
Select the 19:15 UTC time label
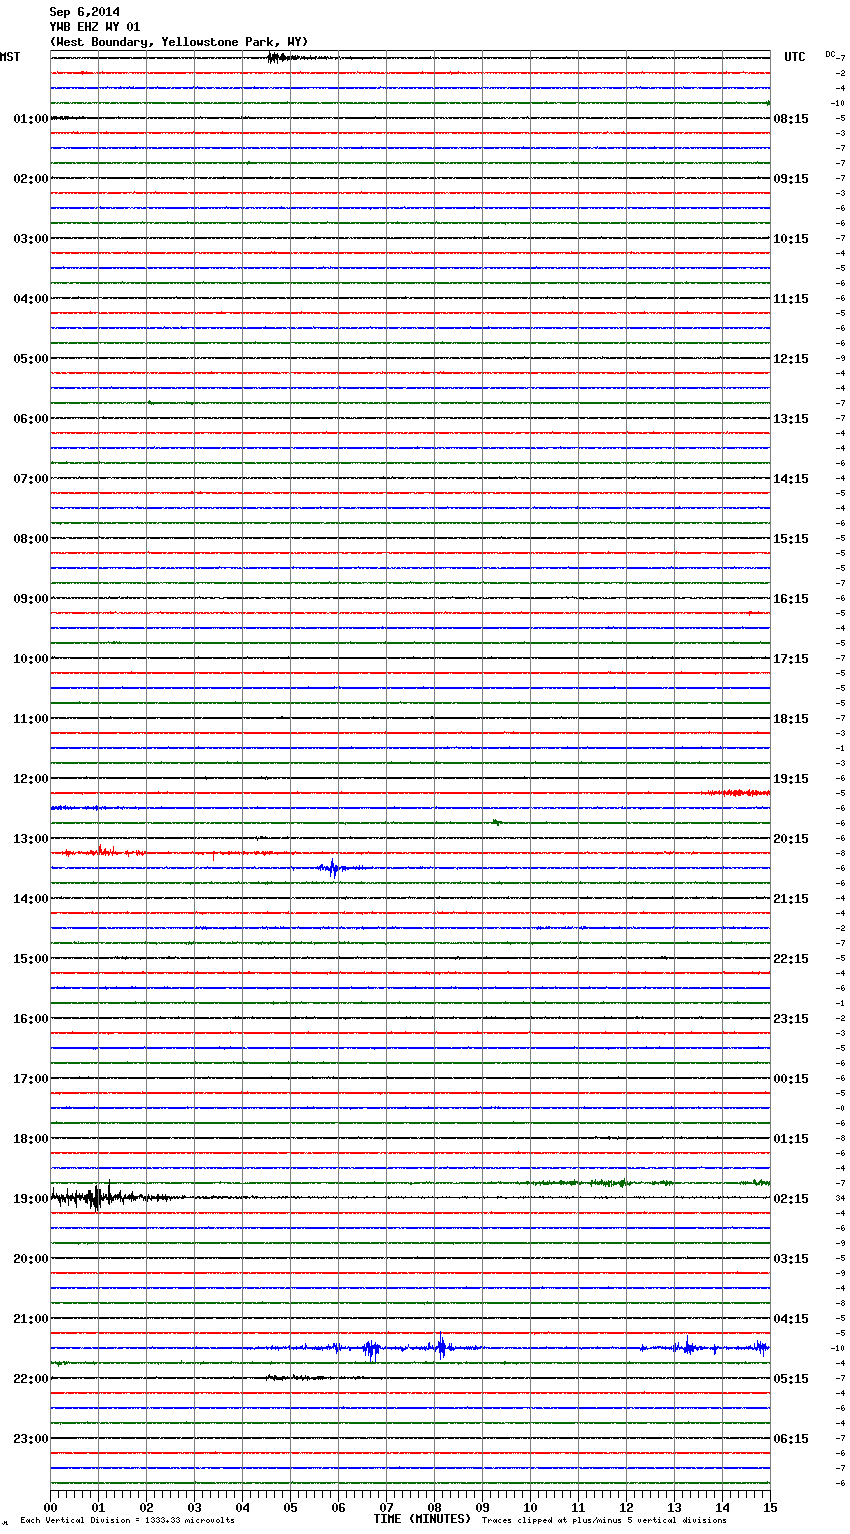pyautogui.click(x=791, y=779)
